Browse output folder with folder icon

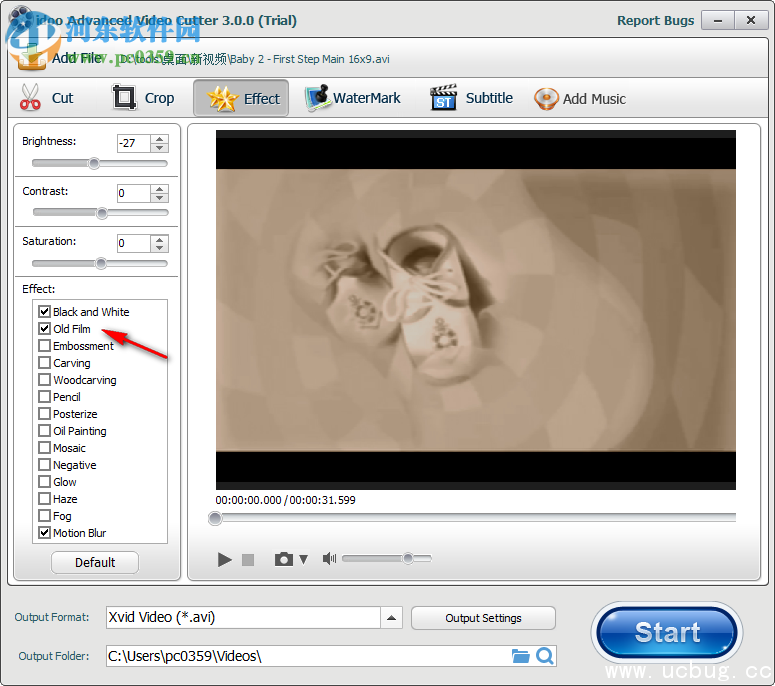tap(520, 656)
